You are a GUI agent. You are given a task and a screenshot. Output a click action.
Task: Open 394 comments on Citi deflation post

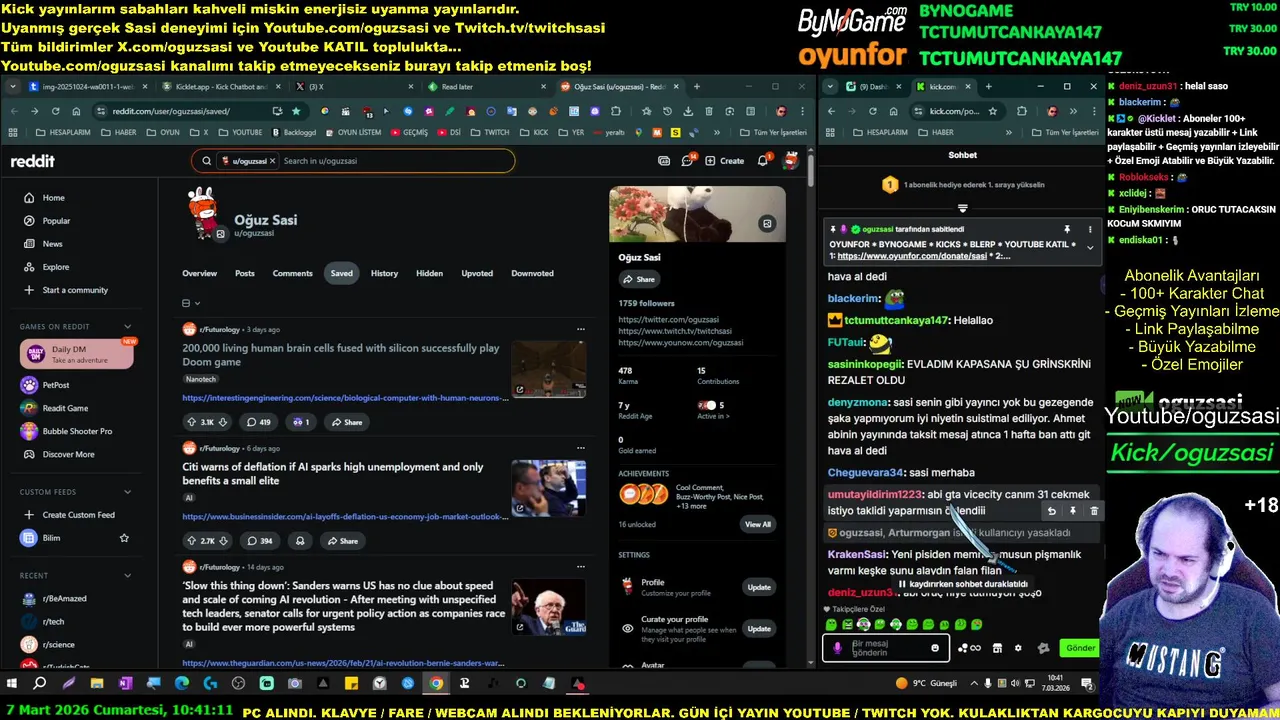point(260,541)
